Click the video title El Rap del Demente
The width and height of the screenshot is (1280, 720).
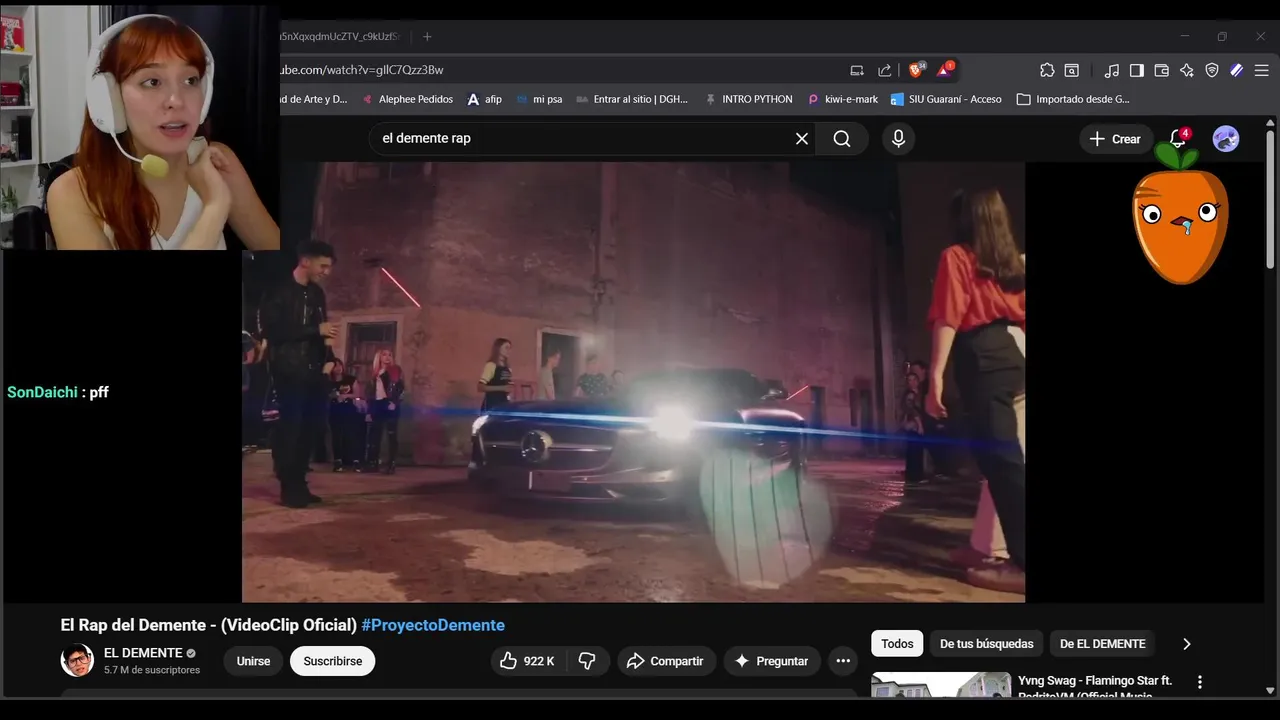coord(209,625)
